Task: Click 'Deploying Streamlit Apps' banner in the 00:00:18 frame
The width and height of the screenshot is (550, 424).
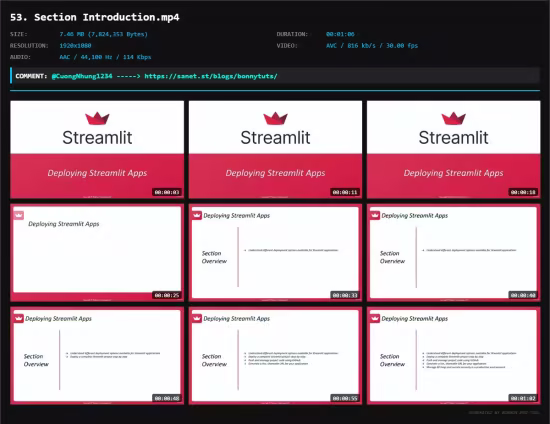Action: pos(454,173)
